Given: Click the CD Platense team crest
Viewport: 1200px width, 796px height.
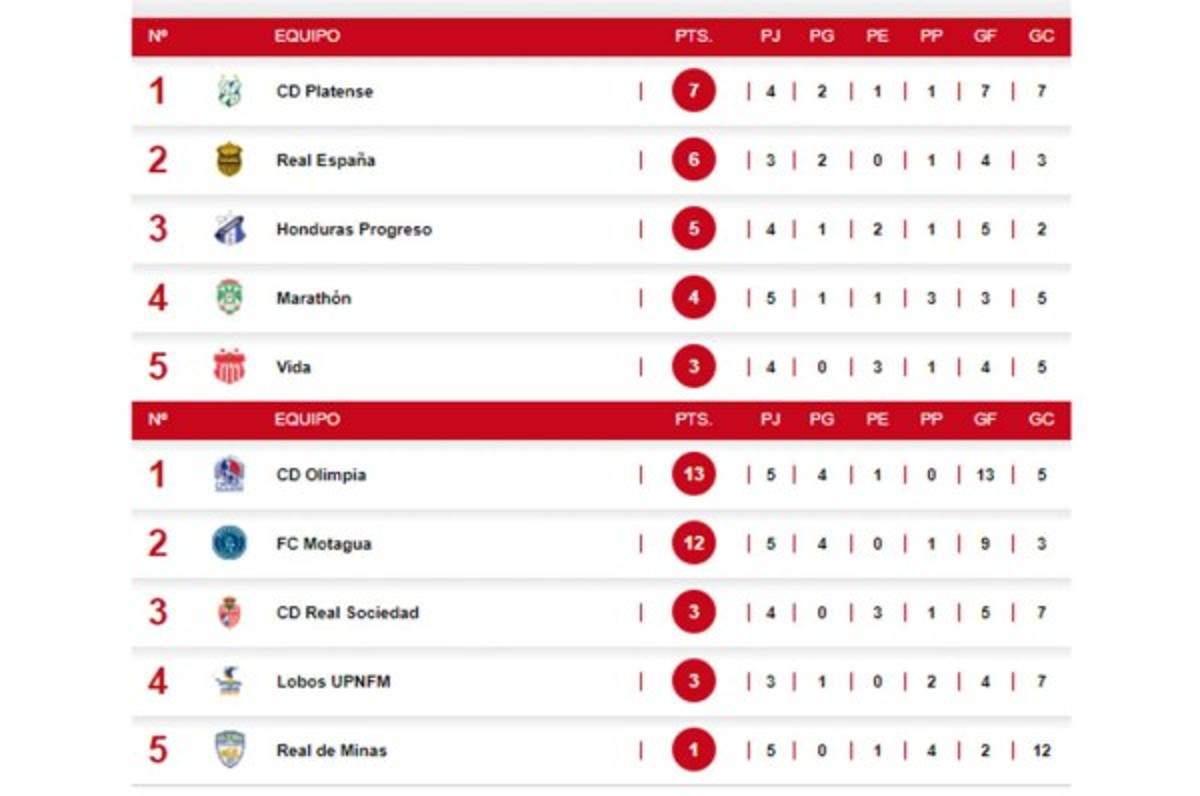Looking at the screenshot, I should [229, 91].
